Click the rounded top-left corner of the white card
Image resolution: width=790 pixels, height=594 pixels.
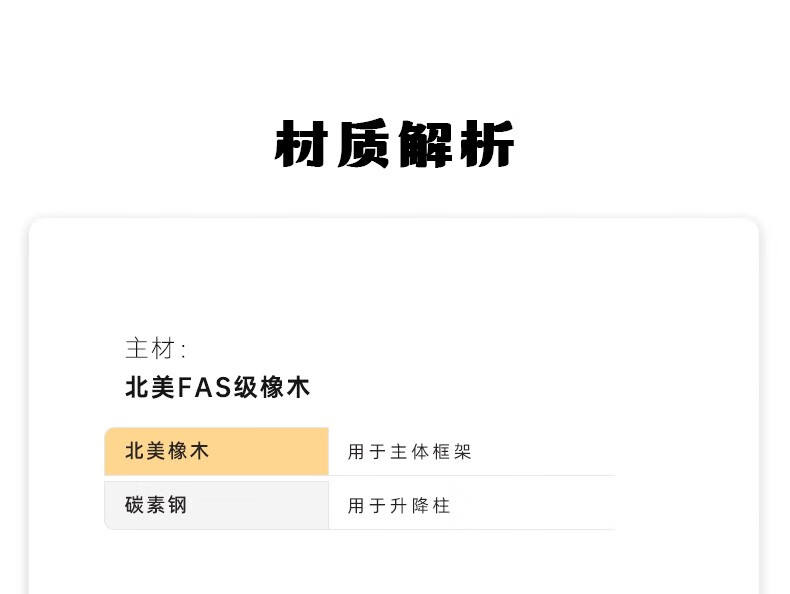[36, 225]
